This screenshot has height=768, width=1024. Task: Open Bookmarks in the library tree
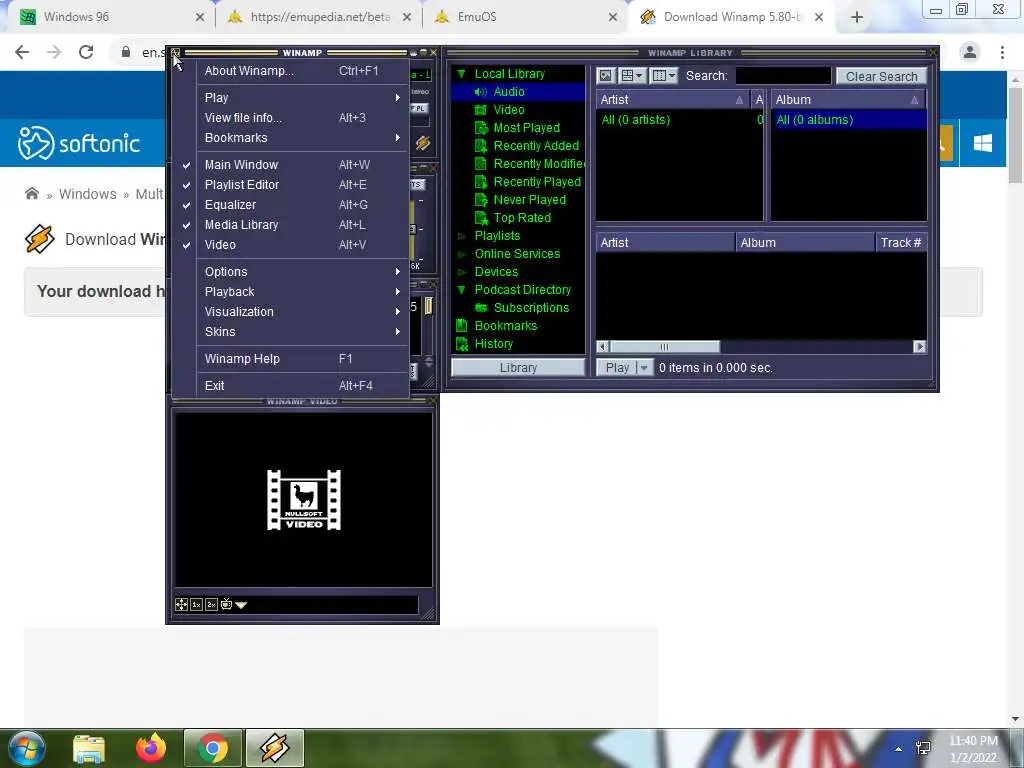click(505, 326)
